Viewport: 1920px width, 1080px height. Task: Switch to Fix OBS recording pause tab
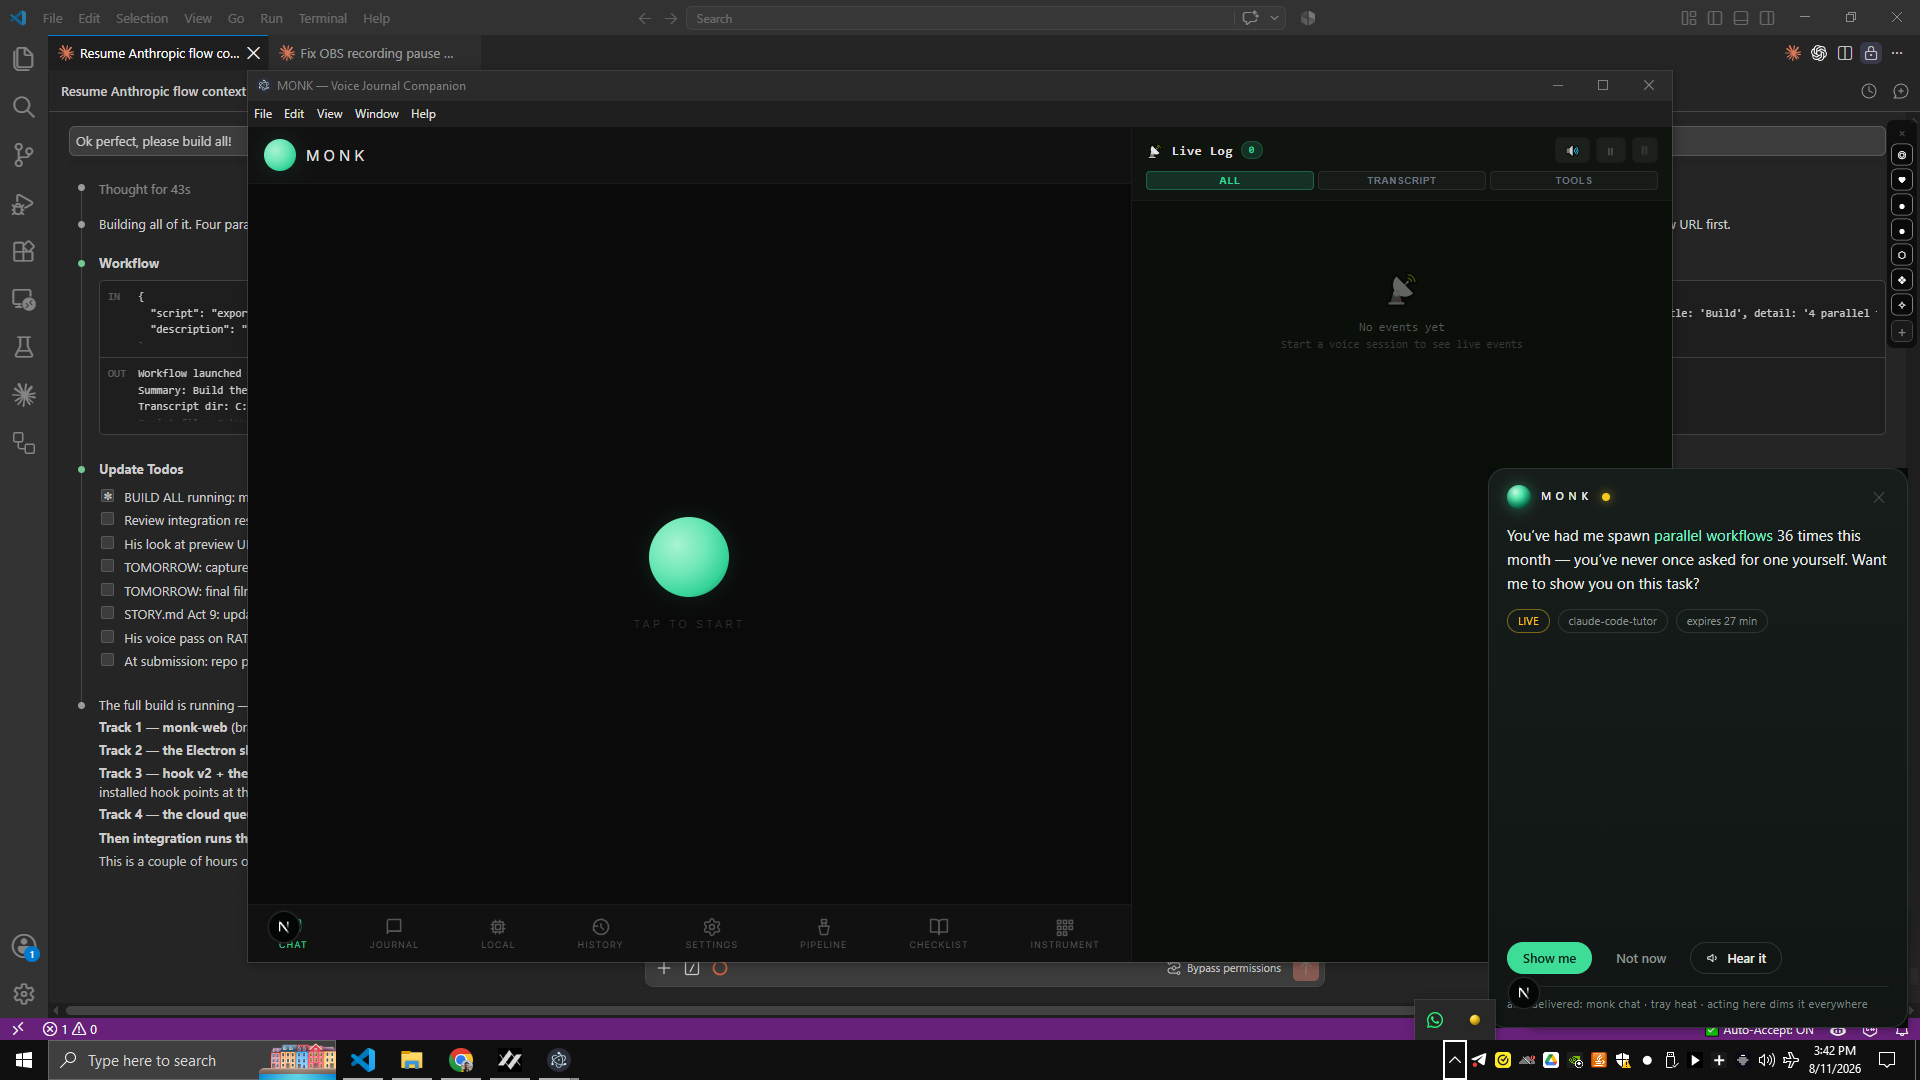[x=375, y=53]
